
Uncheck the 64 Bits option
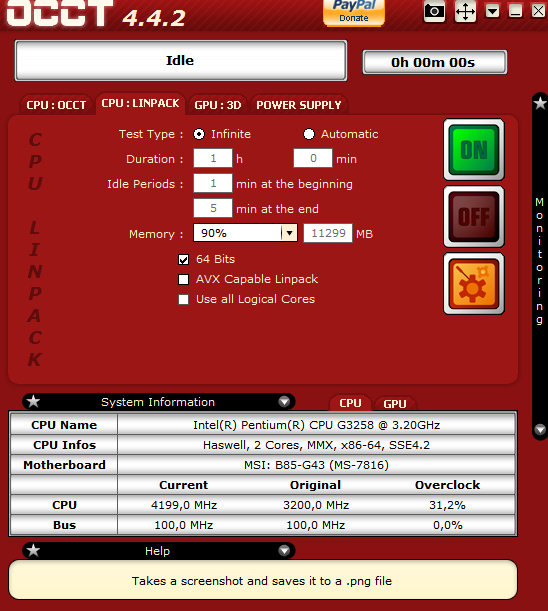point(183,260)
